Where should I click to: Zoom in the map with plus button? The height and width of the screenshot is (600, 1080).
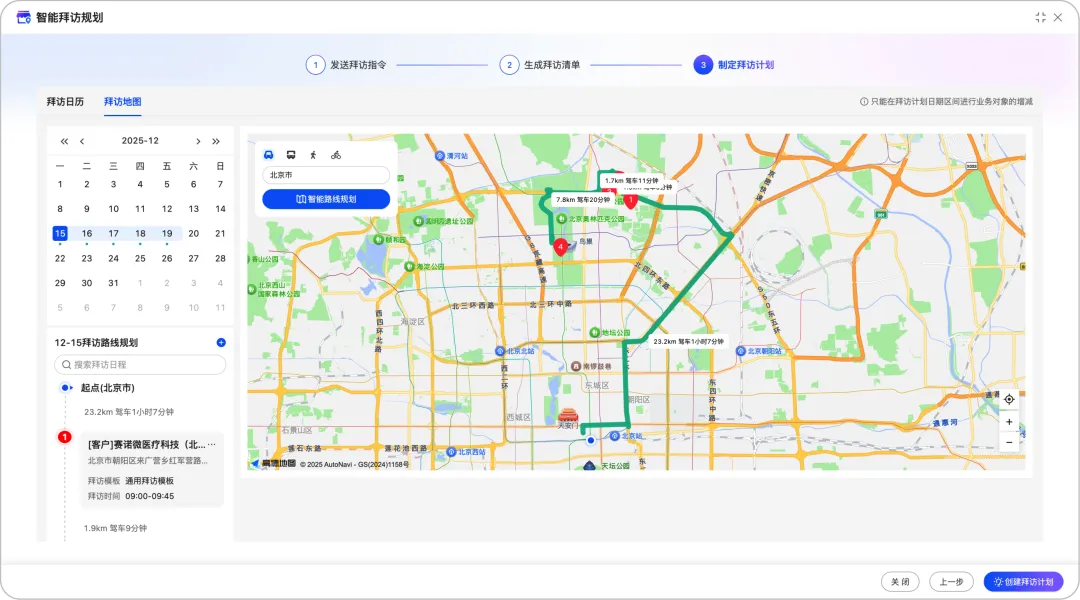(1009, 422)
